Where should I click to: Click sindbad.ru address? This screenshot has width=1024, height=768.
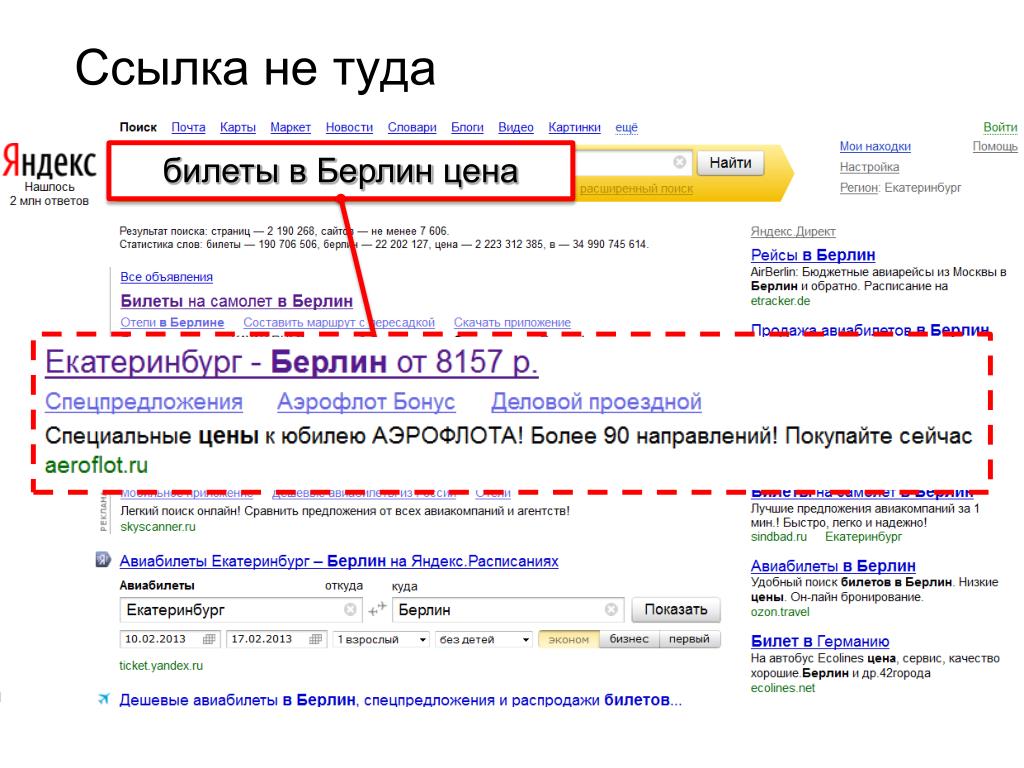coord(778,537)
